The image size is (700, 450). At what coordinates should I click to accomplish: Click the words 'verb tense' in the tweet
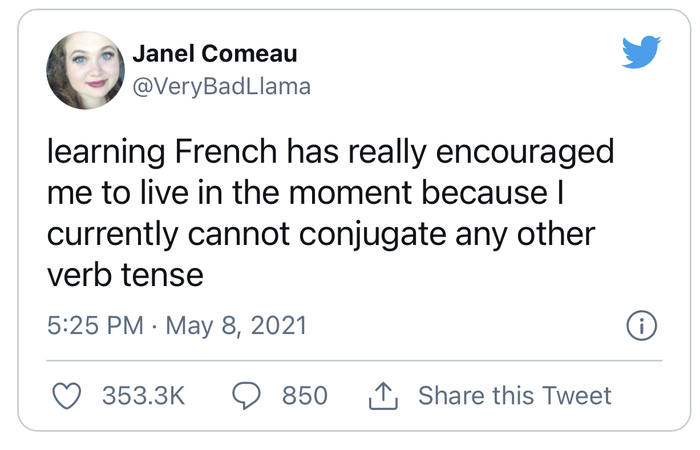click(126, 274)
